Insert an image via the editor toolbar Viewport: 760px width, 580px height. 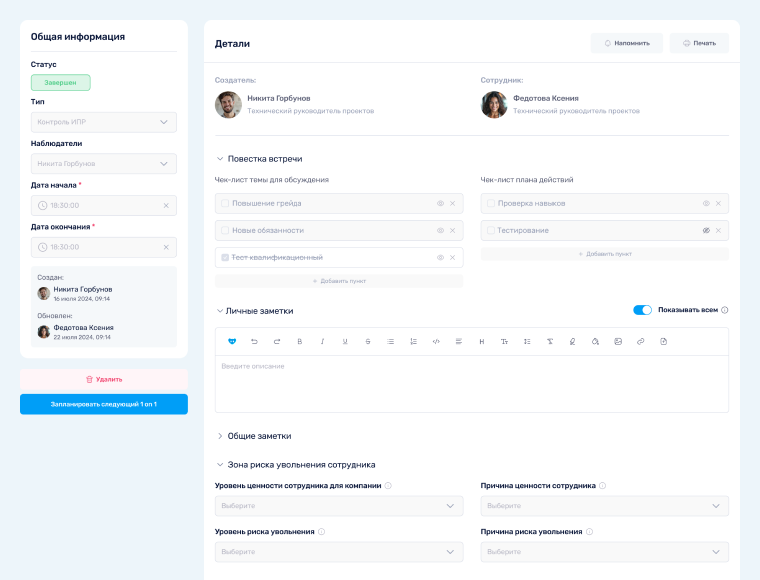coord(618,341)
